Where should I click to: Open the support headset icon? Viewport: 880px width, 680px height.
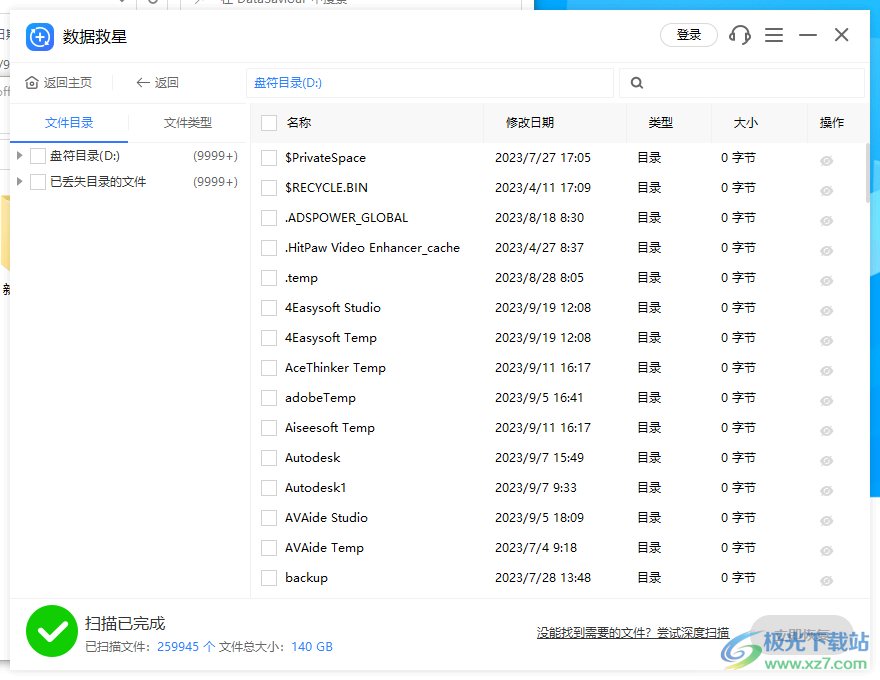click(739, 35)
